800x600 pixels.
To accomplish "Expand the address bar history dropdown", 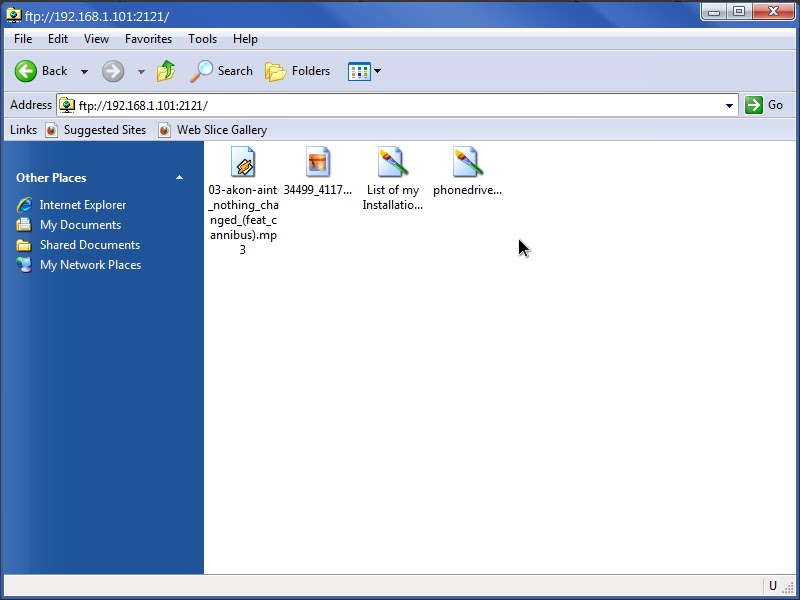I will (x=729, y=106).
